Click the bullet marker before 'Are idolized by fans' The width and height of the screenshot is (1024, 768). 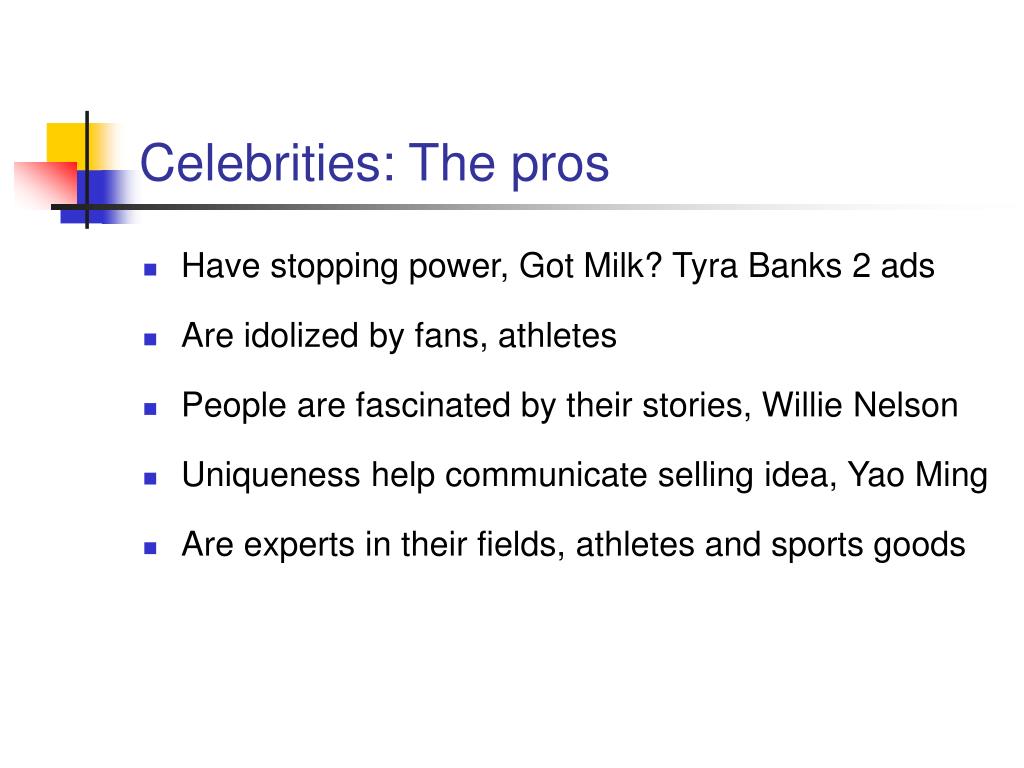click(150, 339)
